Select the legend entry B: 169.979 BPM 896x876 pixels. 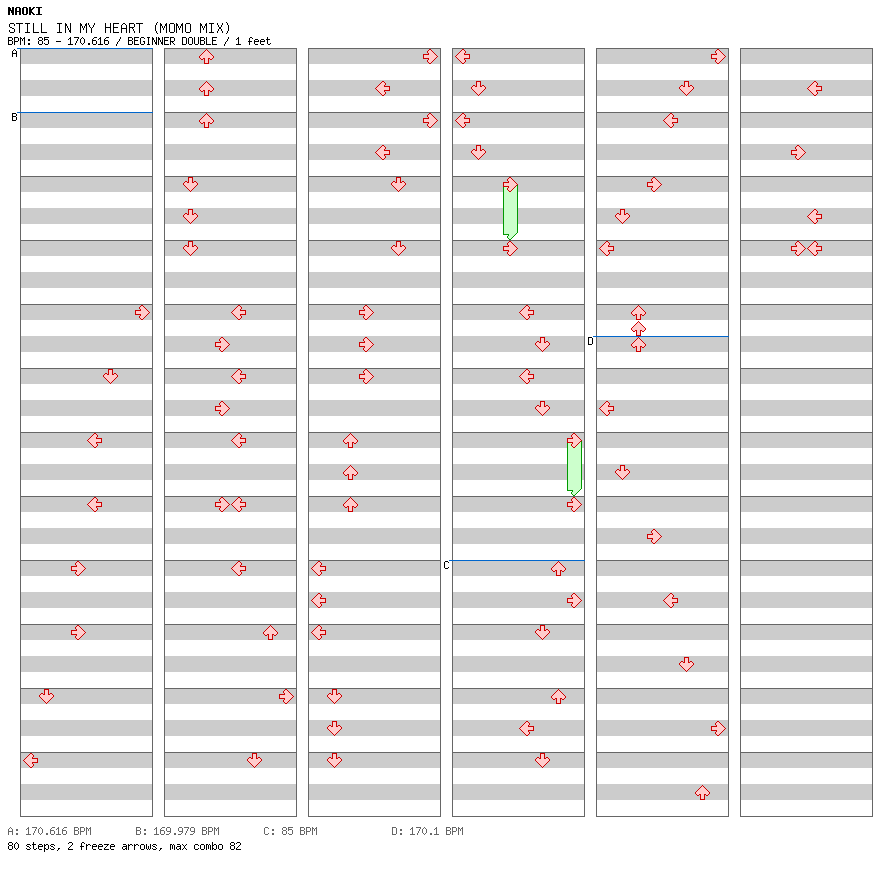coord(177,831)
